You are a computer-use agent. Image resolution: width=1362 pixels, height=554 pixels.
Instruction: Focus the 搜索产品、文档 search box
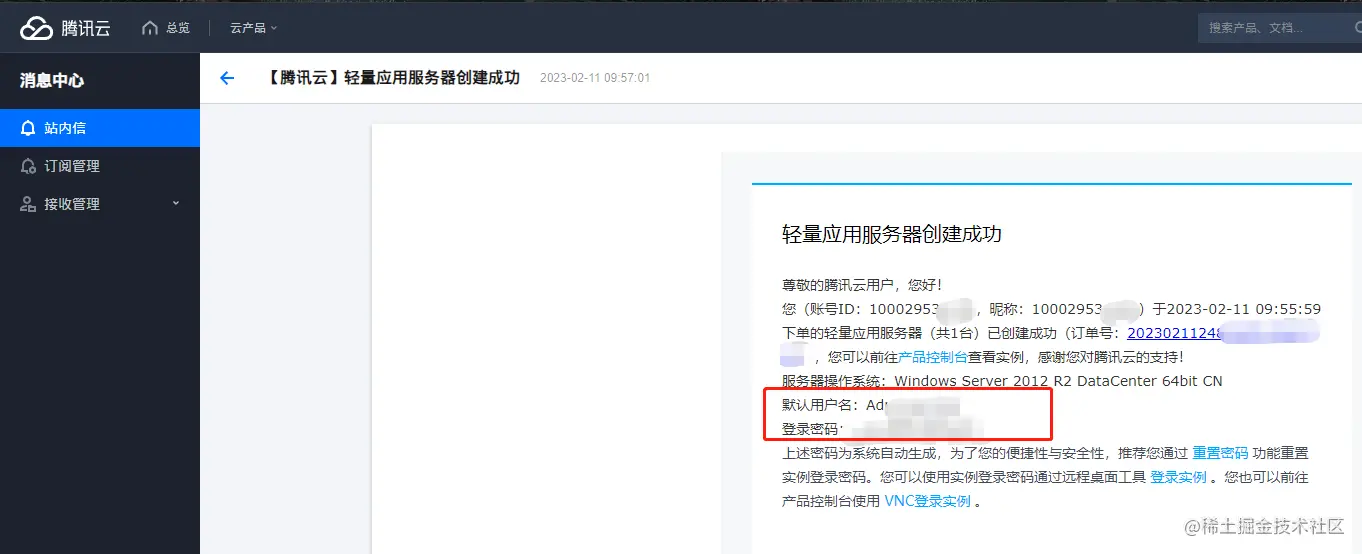pyautogui.click(x=1280, y=28)
